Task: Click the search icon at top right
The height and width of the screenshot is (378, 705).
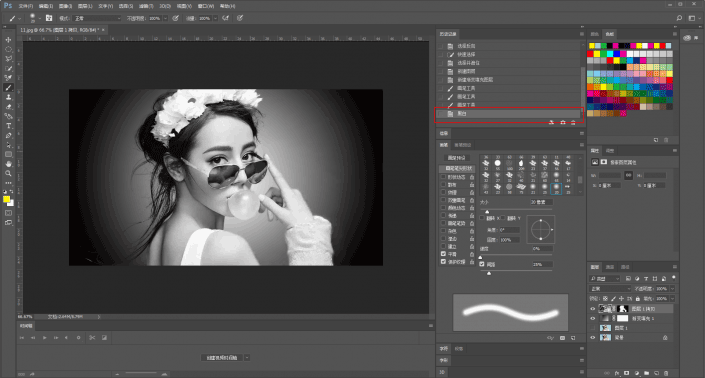Action: pos(679,18)
